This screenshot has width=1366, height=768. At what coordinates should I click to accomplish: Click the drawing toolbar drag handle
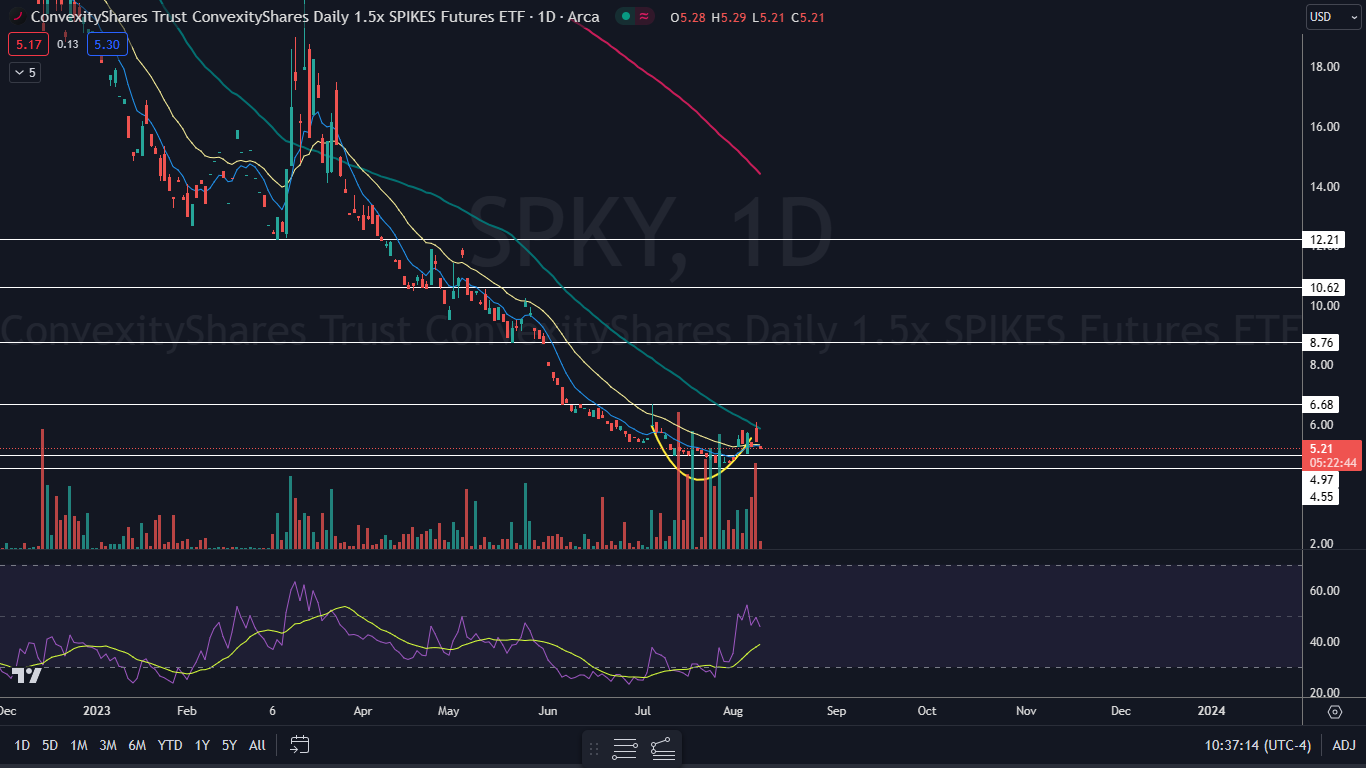pyautogui.click(x=594, y=748)
